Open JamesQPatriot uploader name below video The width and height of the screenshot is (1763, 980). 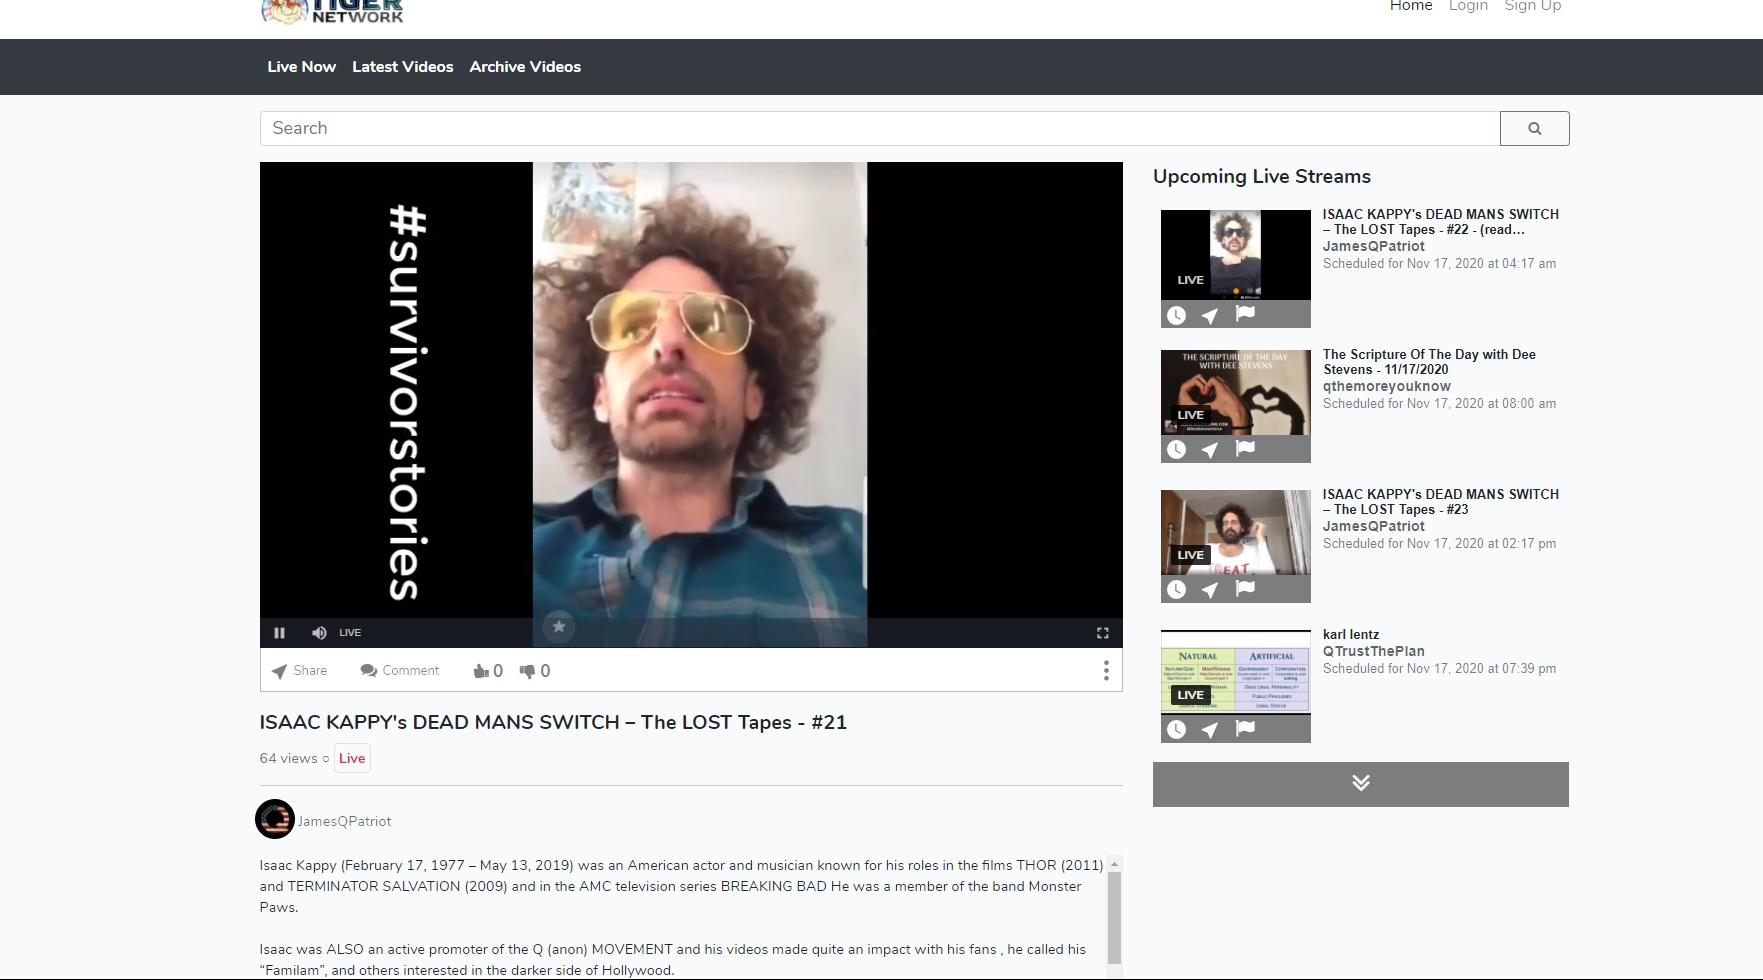point(344,822)
